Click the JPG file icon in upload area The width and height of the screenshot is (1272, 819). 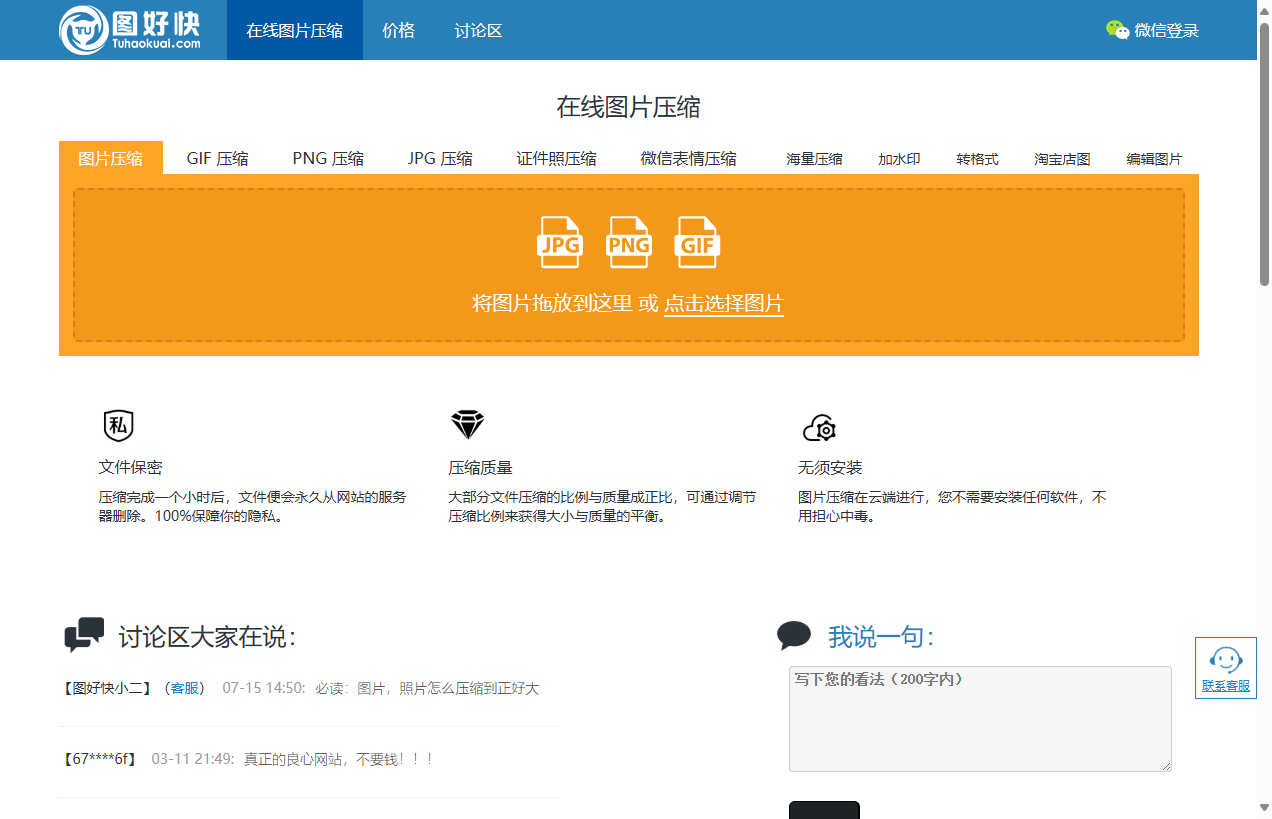(560, 242)
